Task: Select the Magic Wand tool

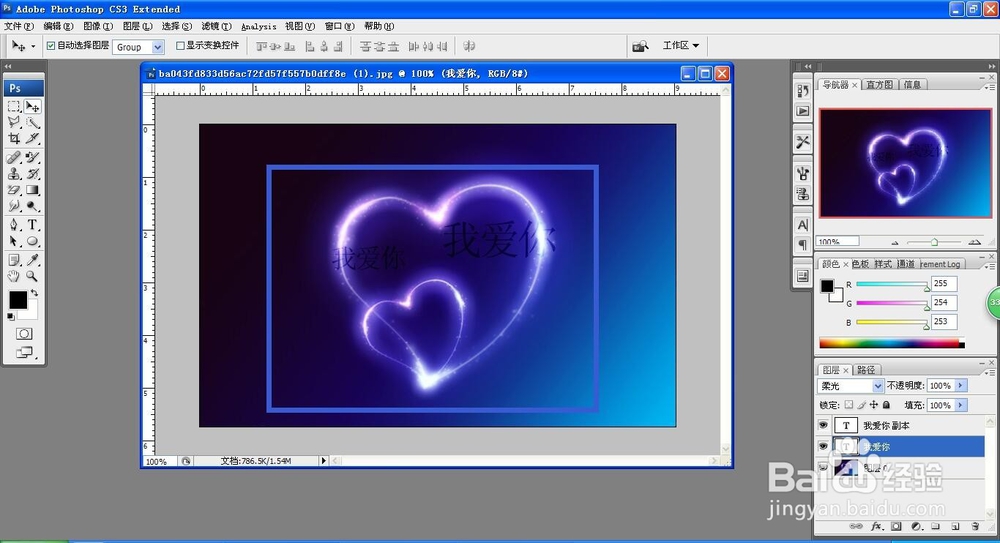Action: click(33, 122)
